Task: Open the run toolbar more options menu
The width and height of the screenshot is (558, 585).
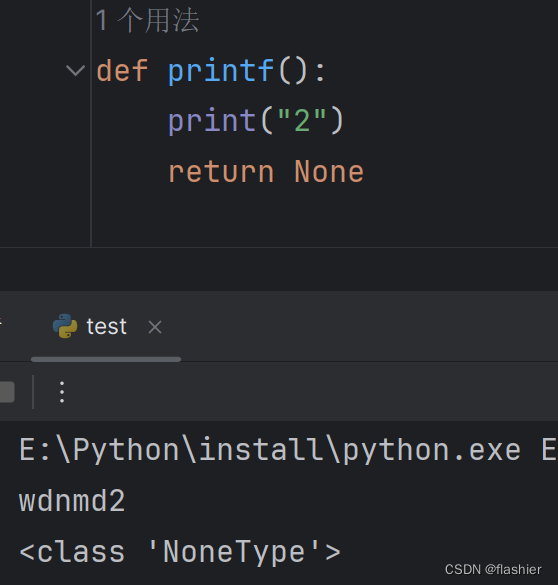Action: coord(62,392)
